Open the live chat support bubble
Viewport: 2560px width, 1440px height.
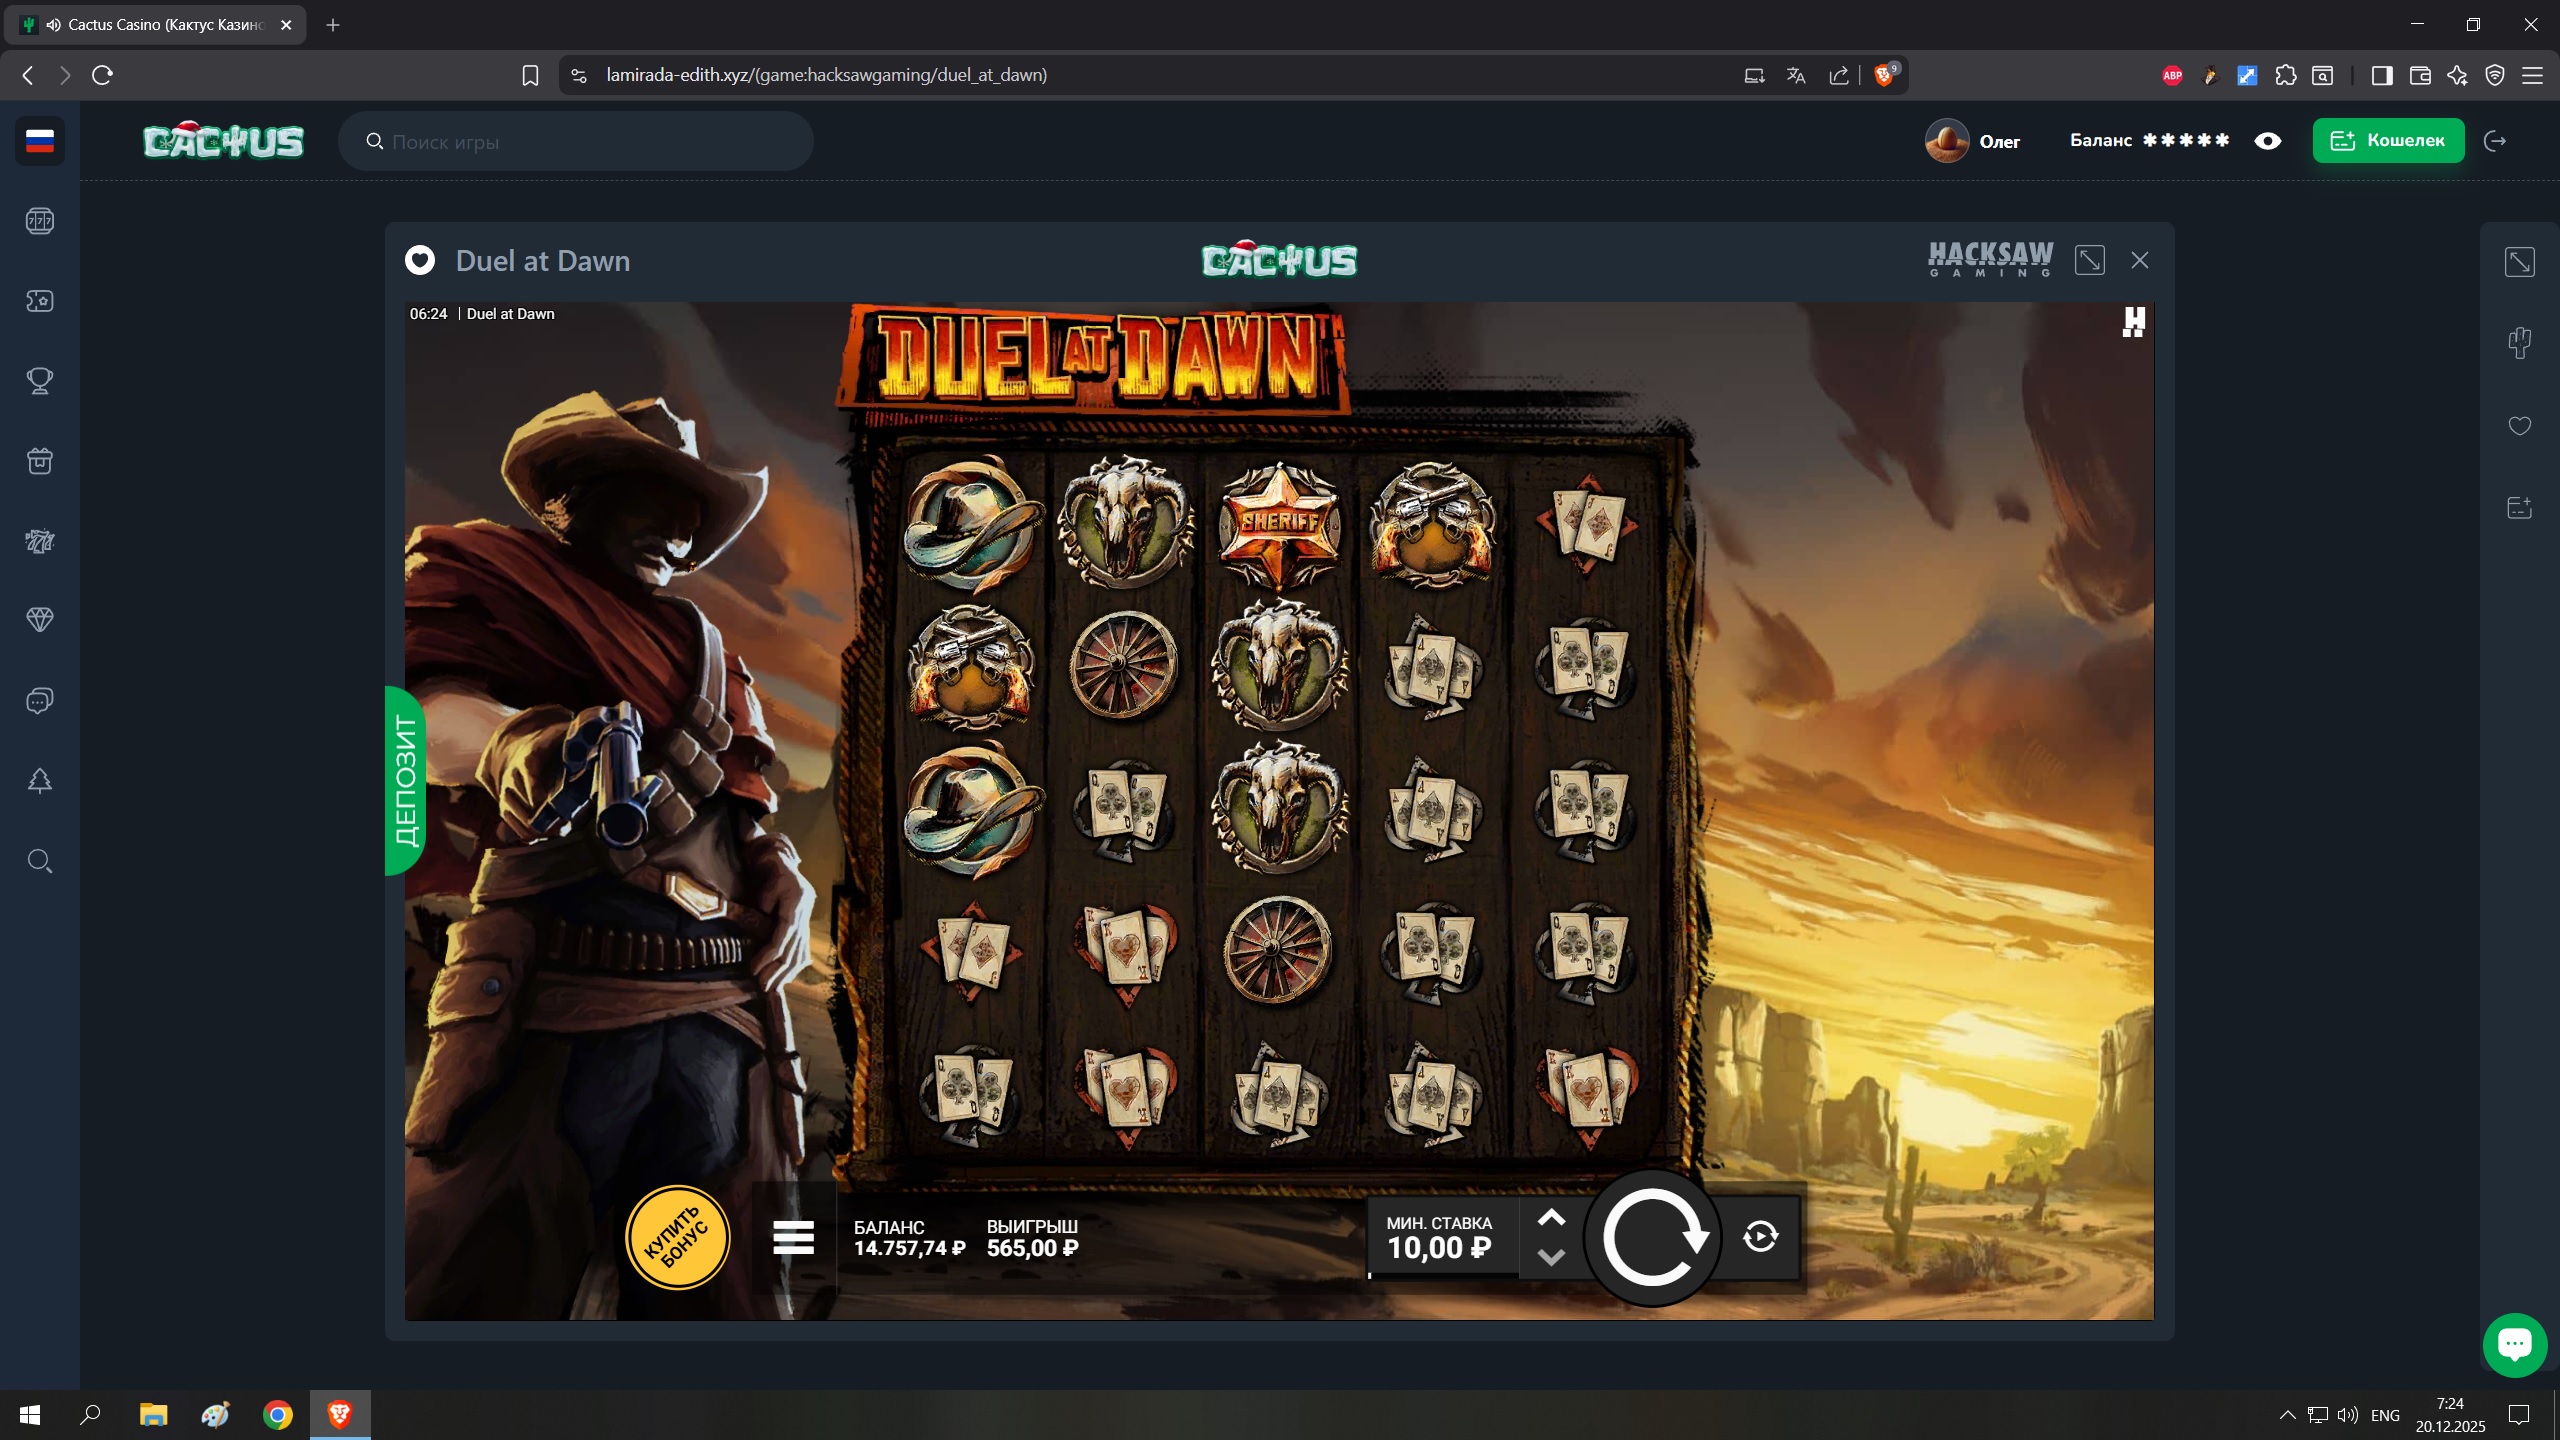point(2514,1344)
